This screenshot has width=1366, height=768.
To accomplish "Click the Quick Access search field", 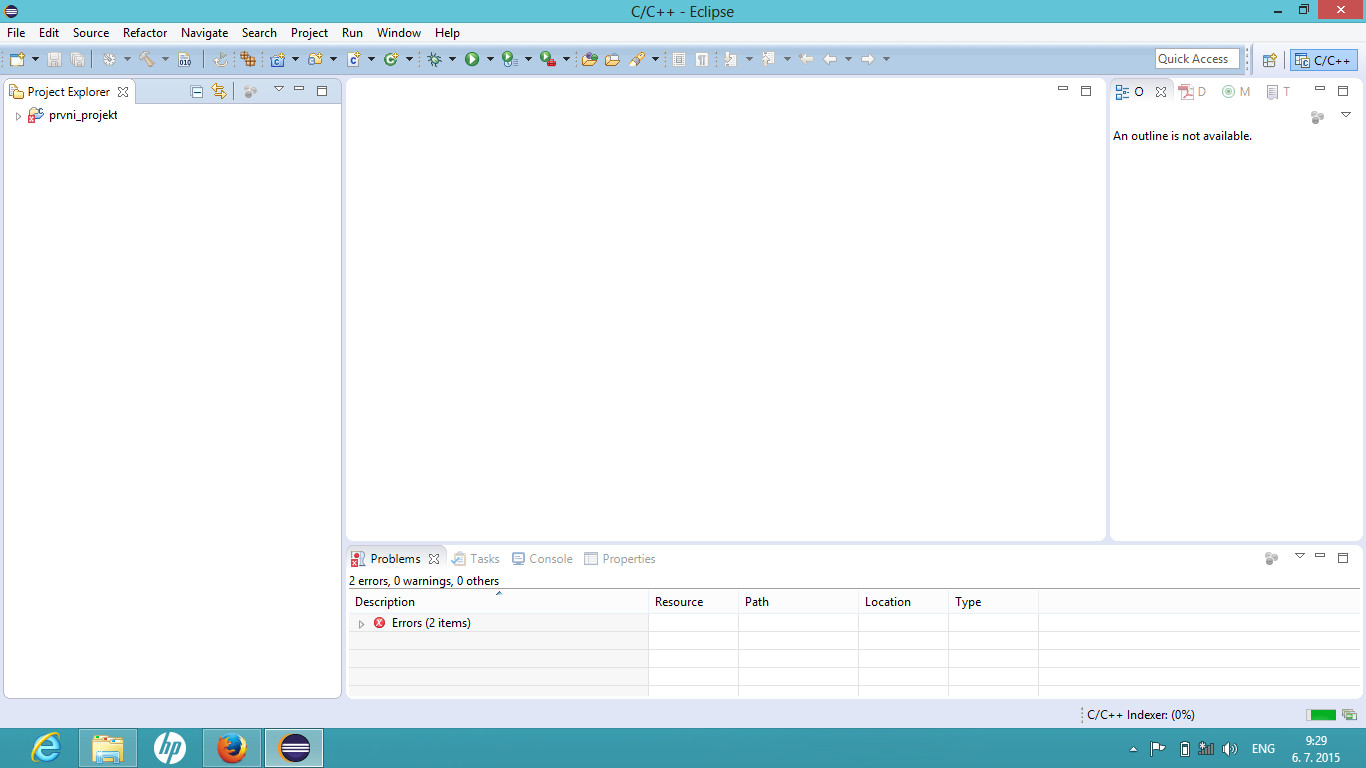I will click(x=1196, y=59).
